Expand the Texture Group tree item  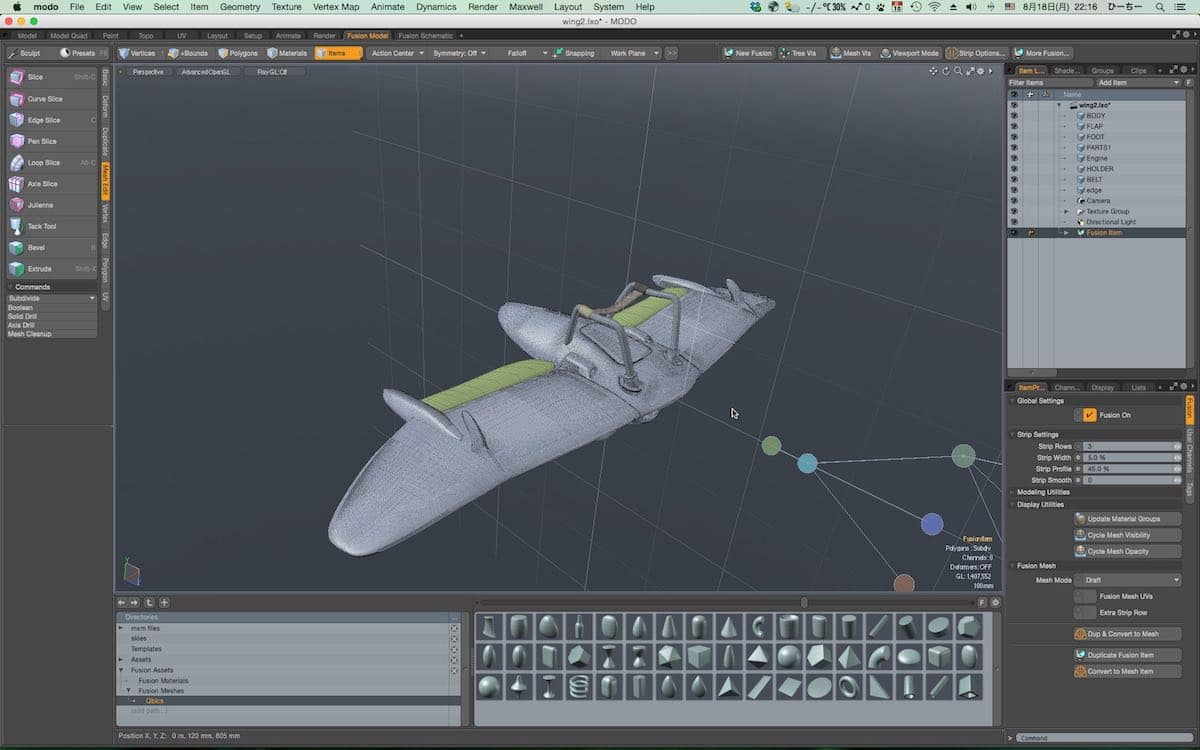(x=1066, y=212)
